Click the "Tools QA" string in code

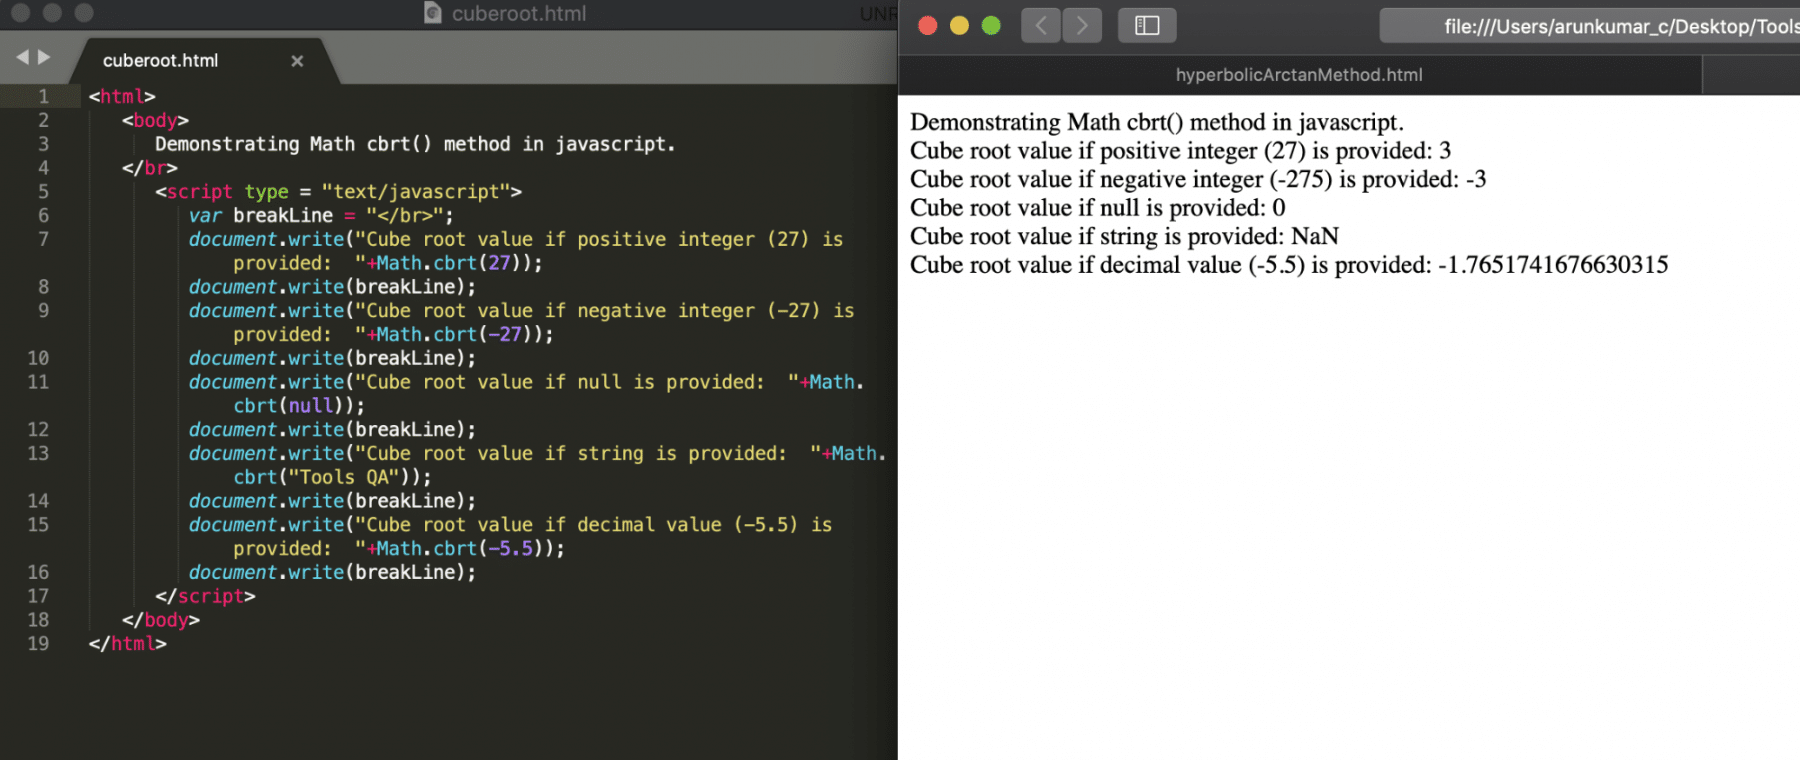point(344,477)
